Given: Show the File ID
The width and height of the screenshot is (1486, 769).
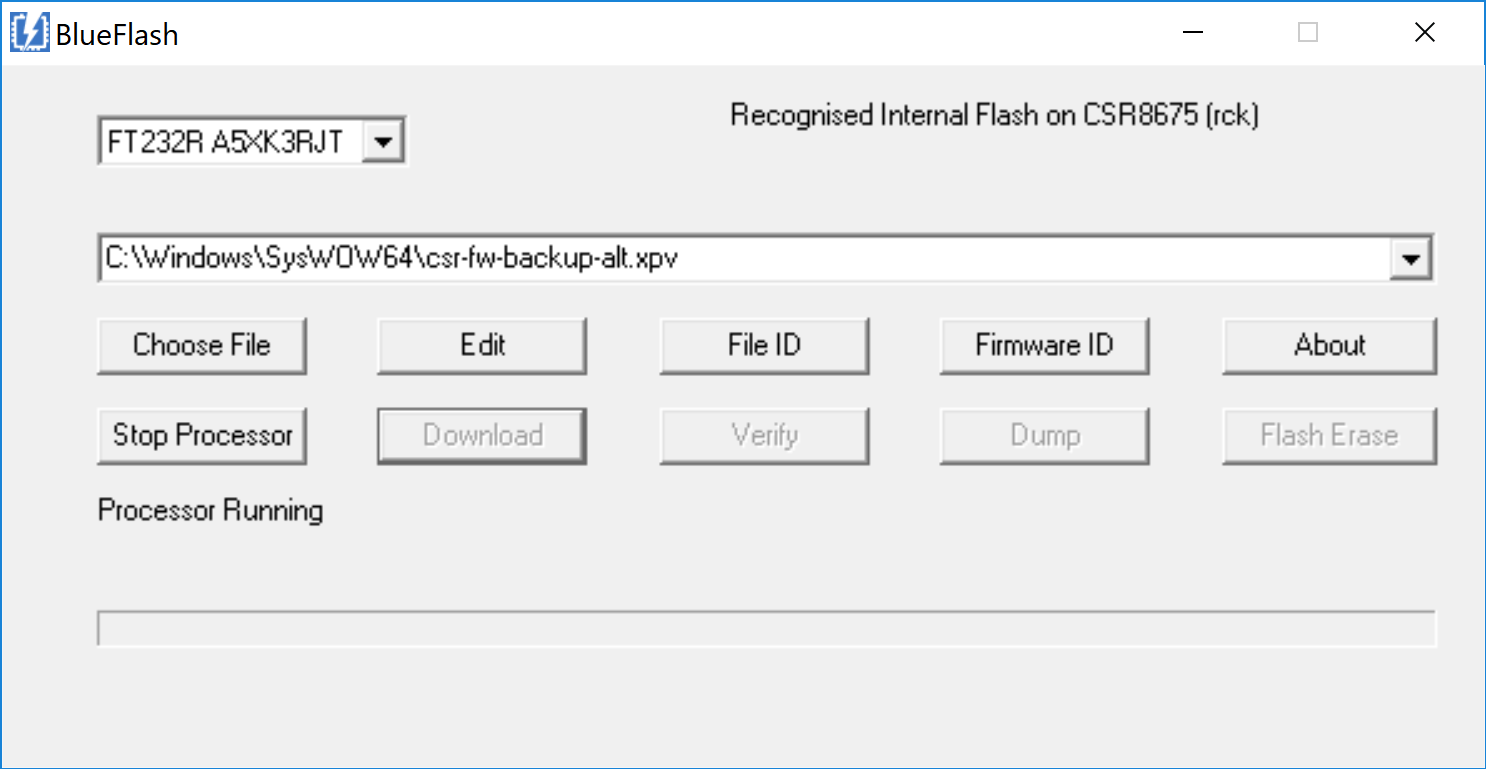Looking at the screenshot, I should 764,346.
